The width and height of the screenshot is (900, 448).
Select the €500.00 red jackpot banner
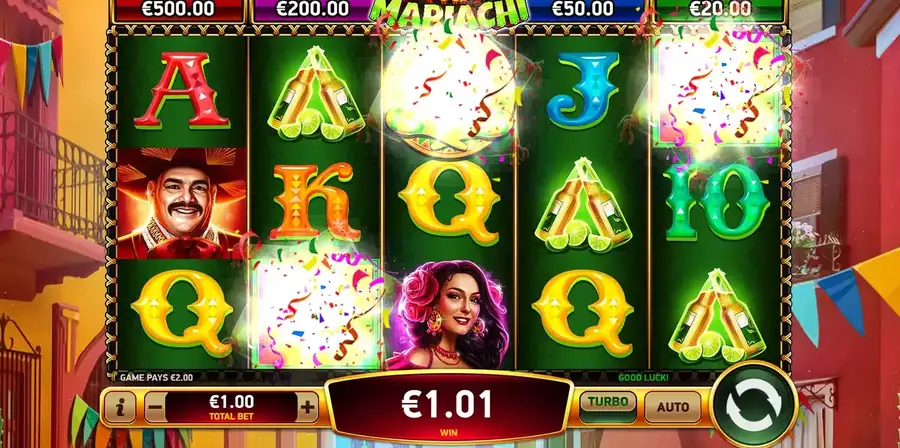pos(178,10)
